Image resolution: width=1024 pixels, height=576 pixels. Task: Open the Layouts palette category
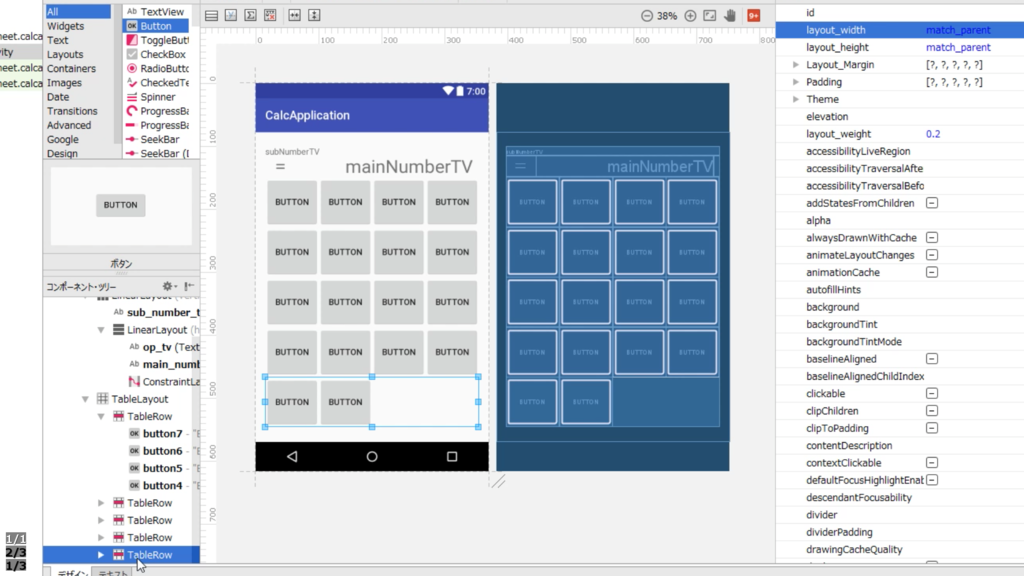pyautogui.click(x=65, y=55)
